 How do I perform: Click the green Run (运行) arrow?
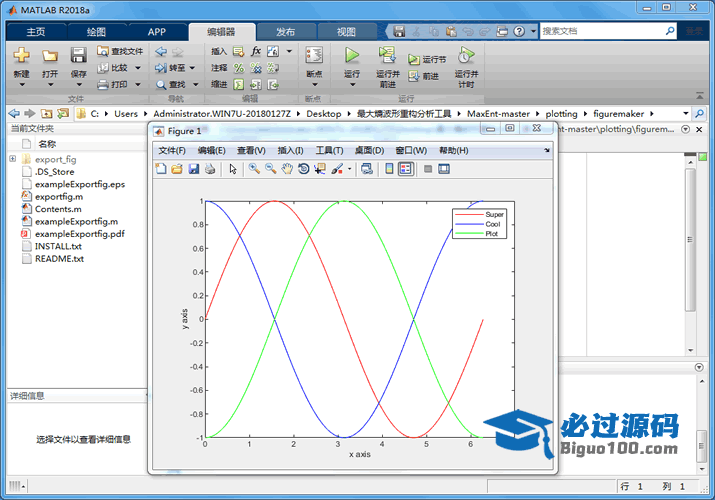pos(352,56)
